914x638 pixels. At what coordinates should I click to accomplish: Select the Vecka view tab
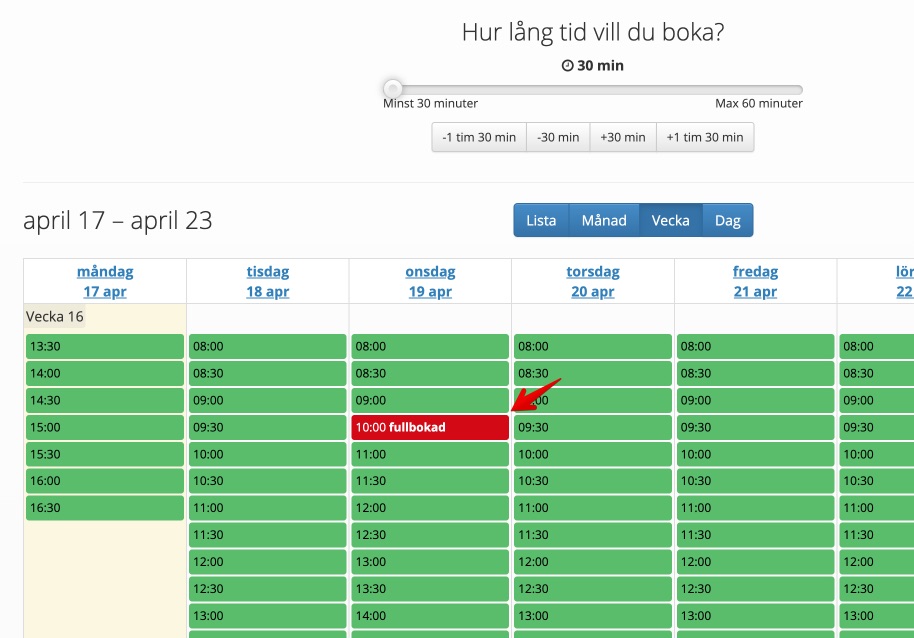tap(670, 220)
